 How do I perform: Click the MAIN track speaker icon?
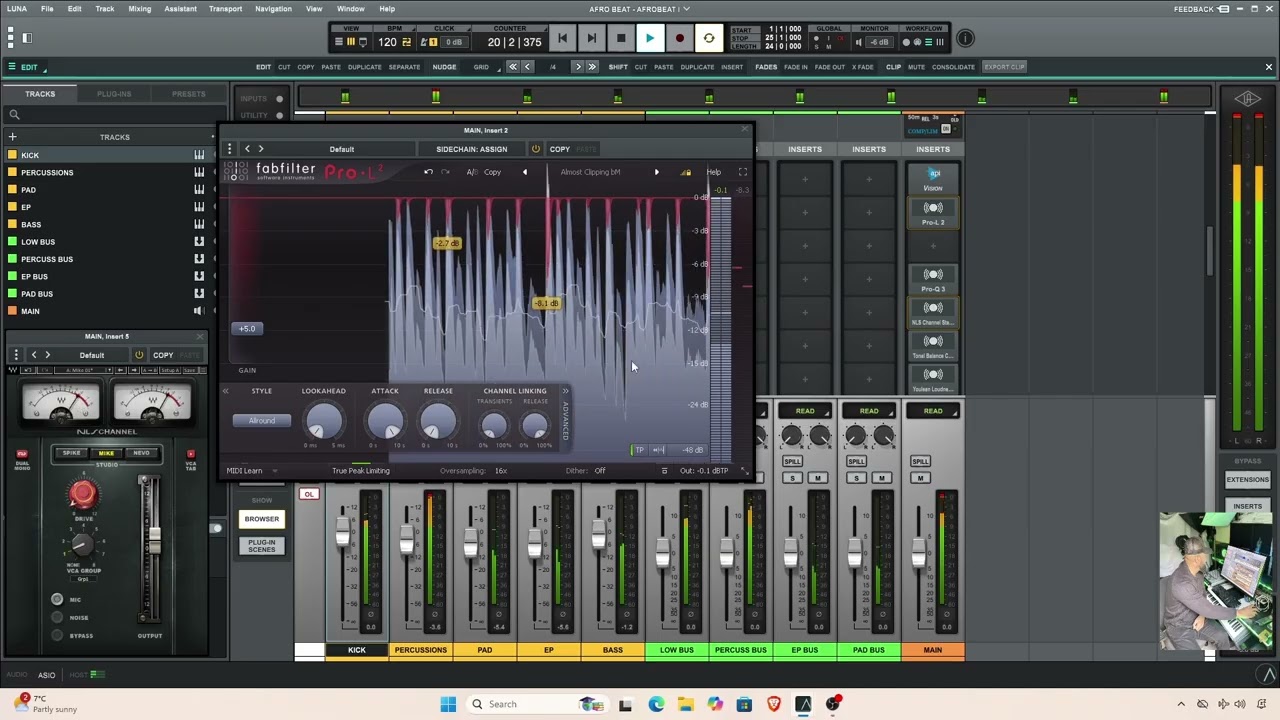coord(199,311)
